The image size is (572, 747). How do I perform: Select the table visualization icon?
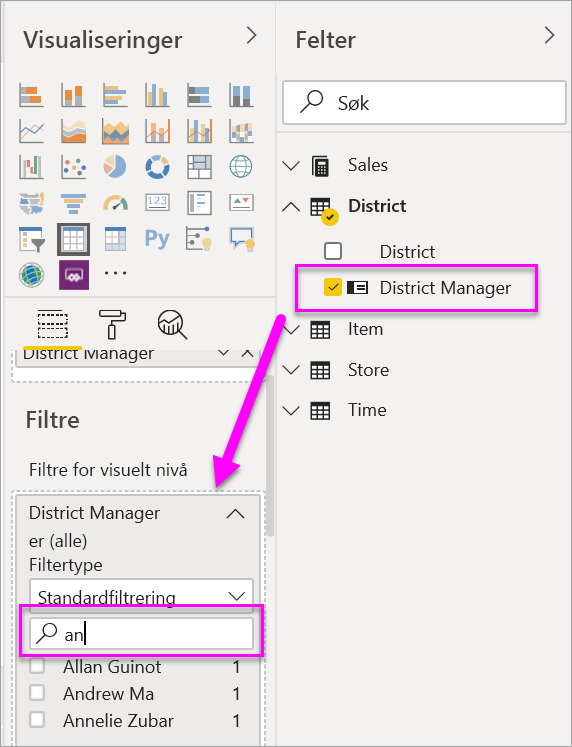click(73, 239)
